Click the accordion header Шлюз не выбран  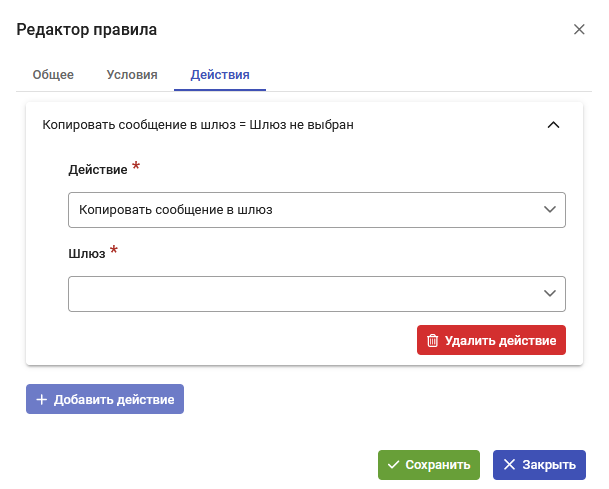[x=301, y=125]
